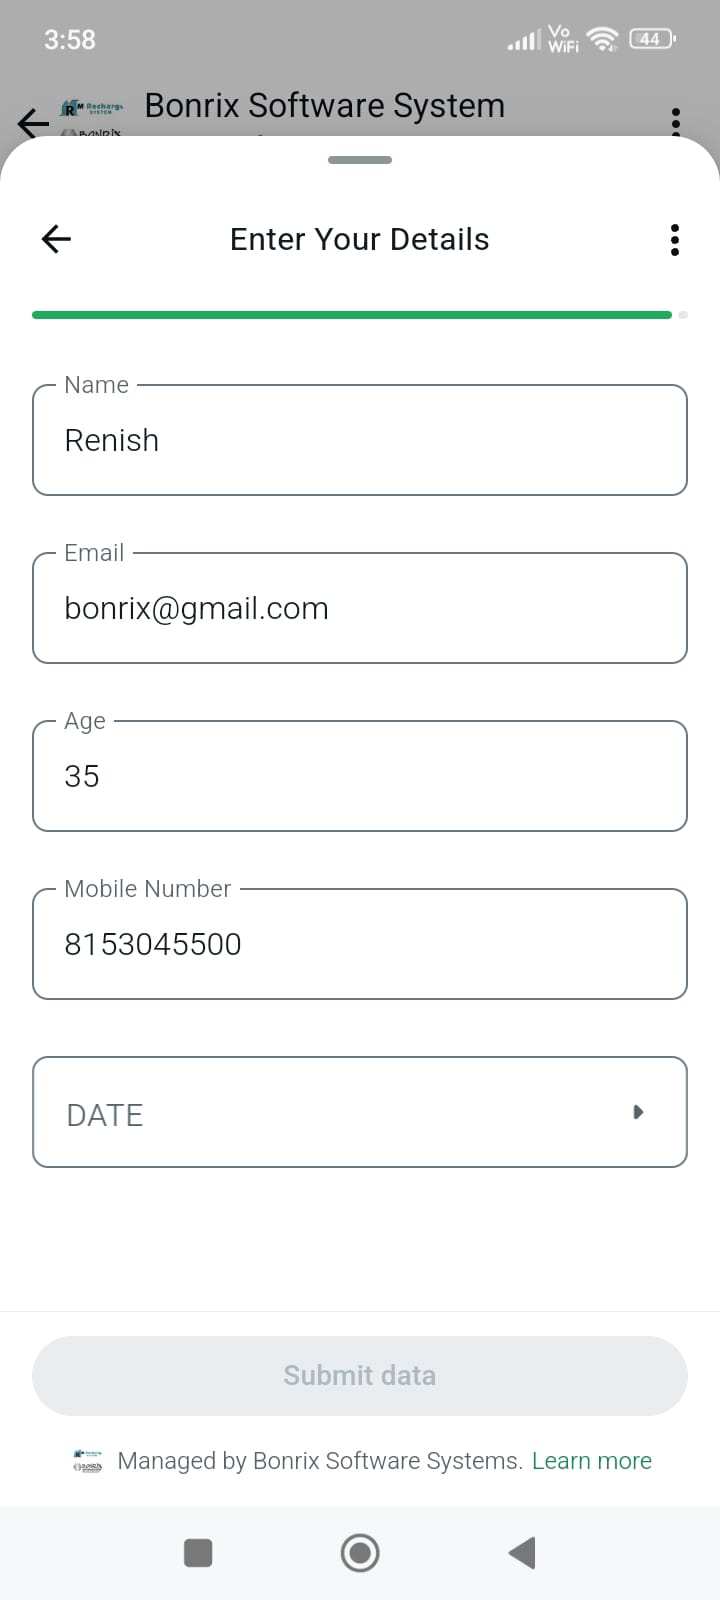
Task: Expand the DATE dropdown field
Action: [360, 1112]
